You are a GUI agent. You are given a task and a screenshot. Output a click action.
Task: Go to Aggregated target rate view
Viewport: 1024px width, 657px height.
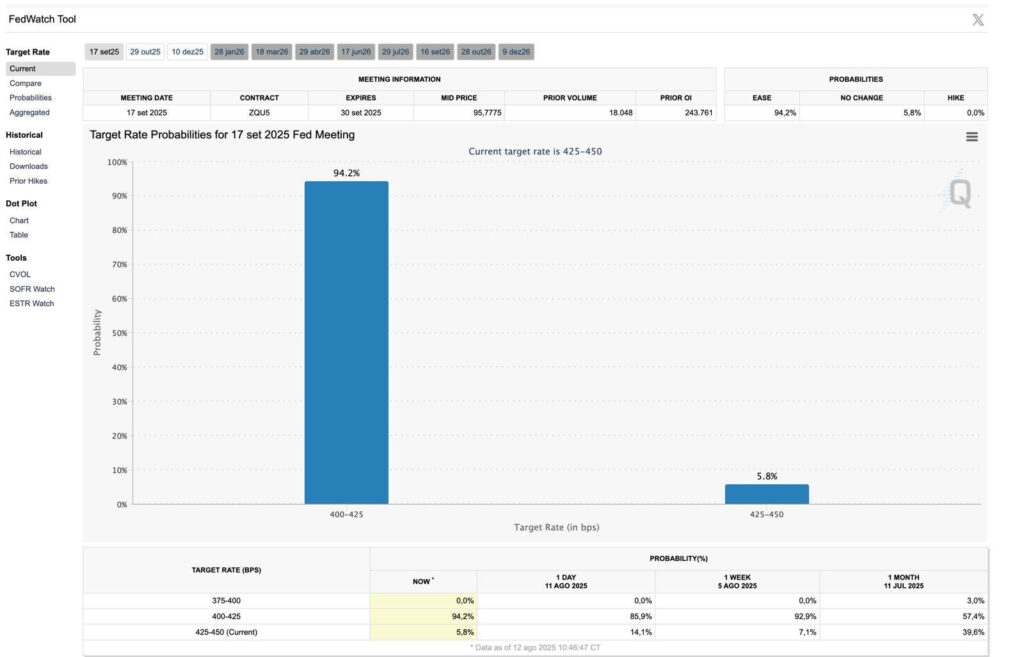click(x=29, y=112)
